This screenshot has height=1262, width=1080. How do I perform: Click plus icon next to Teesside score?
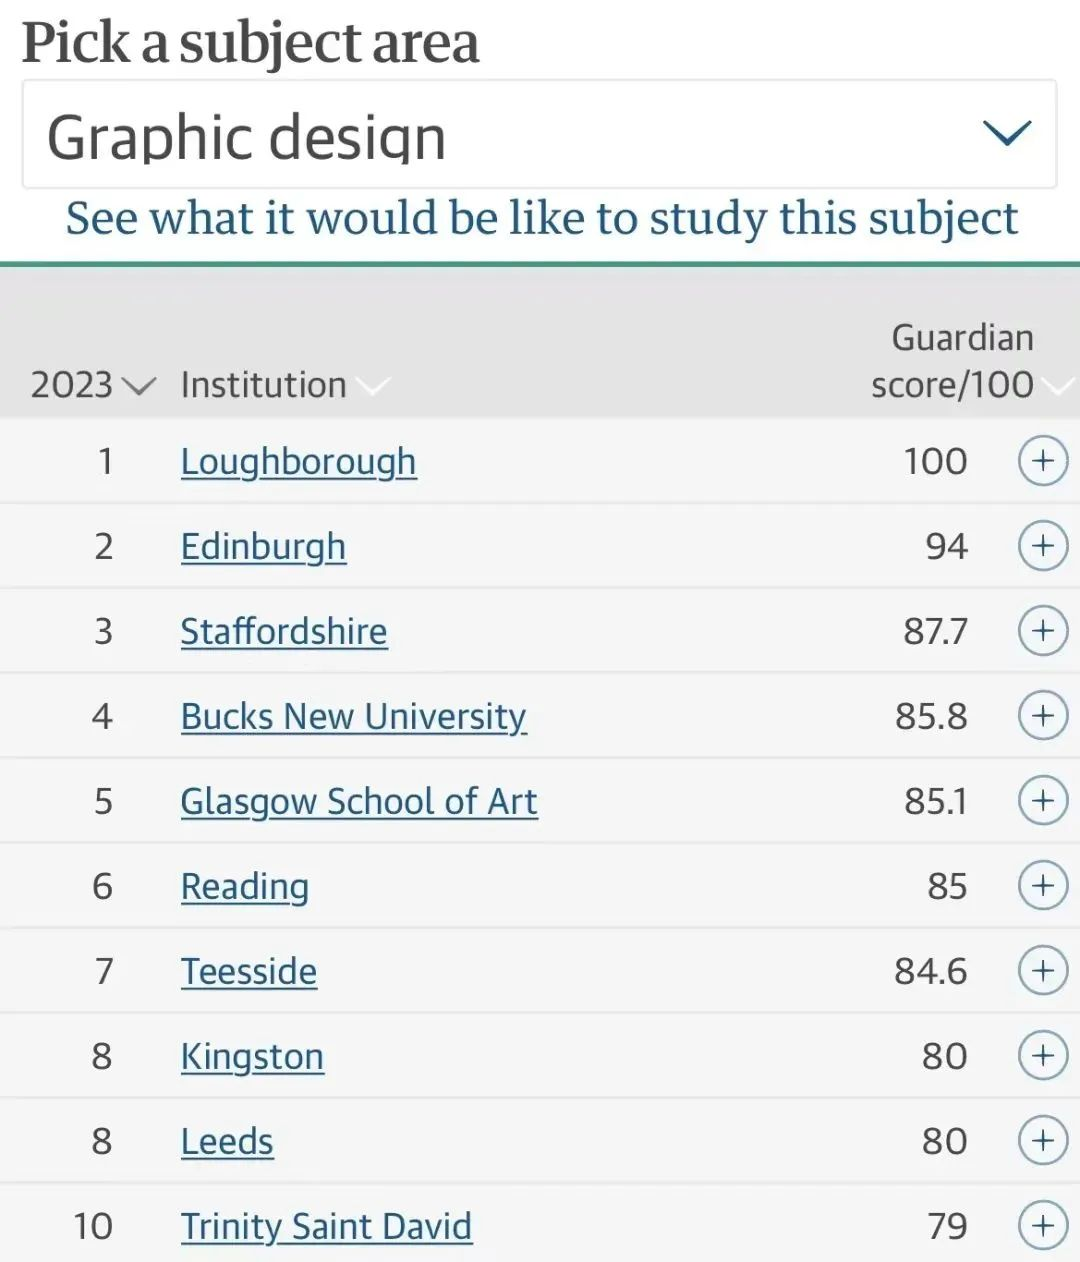(x=1042, y=971)
